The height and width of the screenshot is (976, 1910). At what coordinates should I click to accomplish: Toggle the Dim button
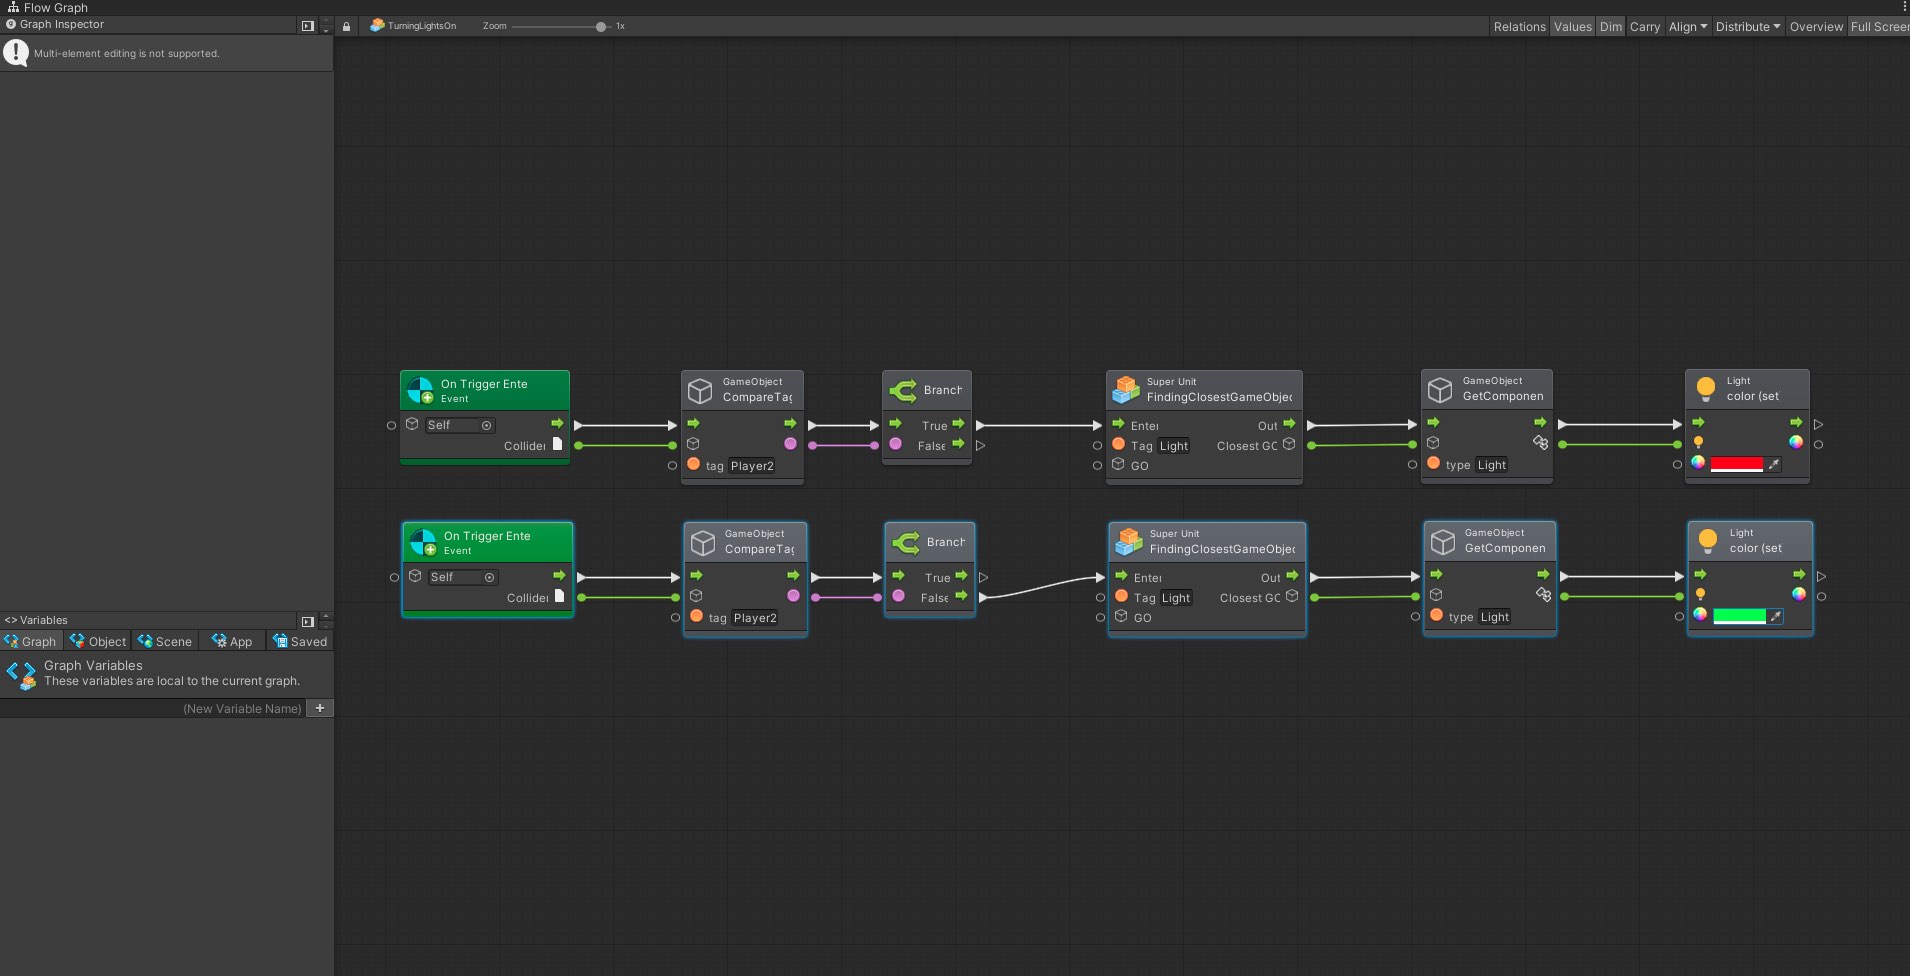(1610, 27)
